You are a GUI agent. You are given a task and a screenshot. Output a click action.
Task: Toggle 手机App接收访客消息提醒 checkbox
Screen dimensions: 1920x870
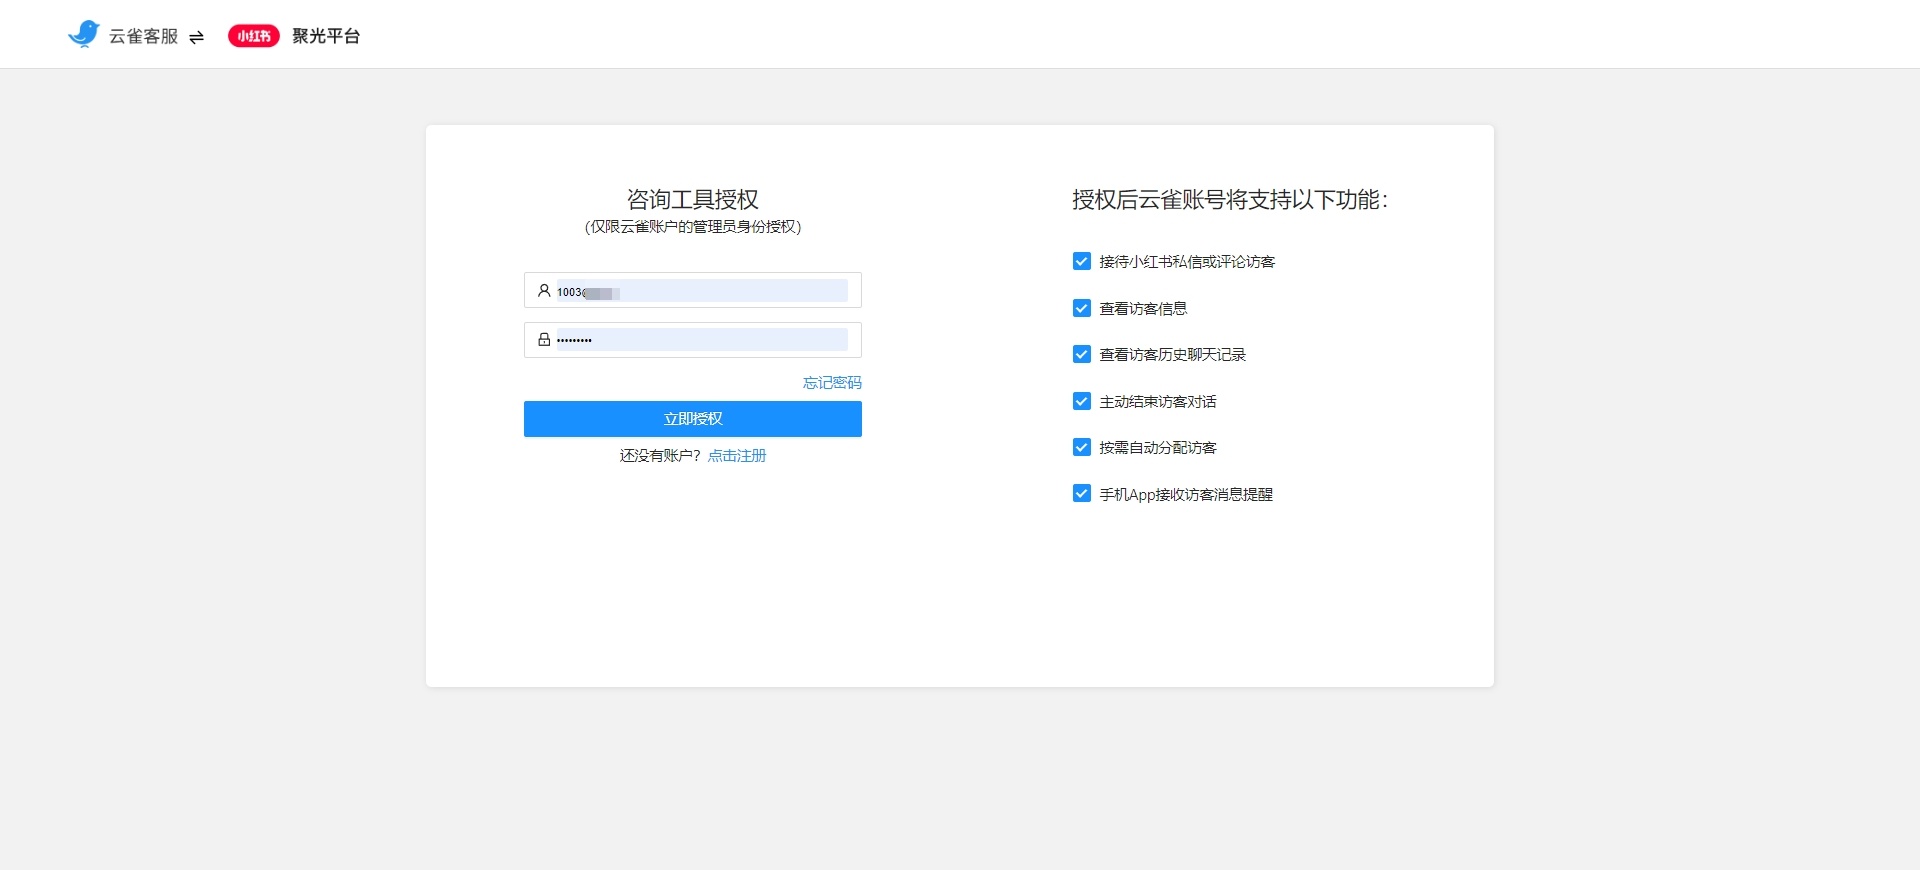(1081, 493)
